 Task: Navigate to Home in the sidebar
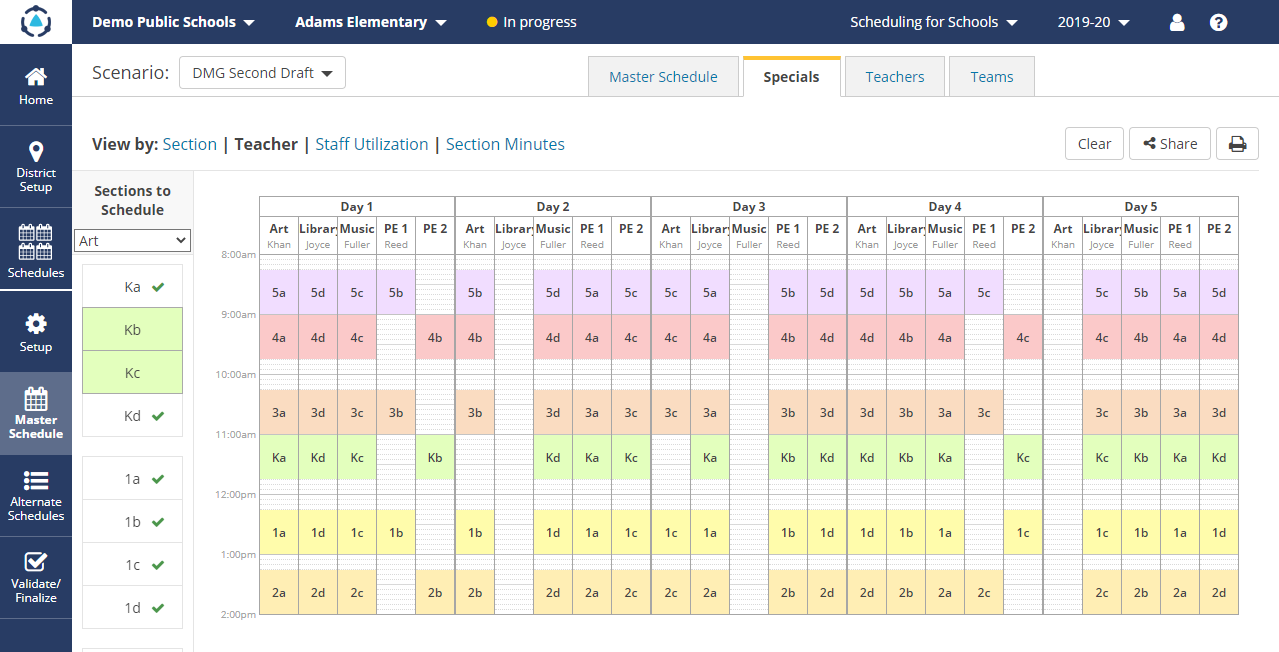36,85
